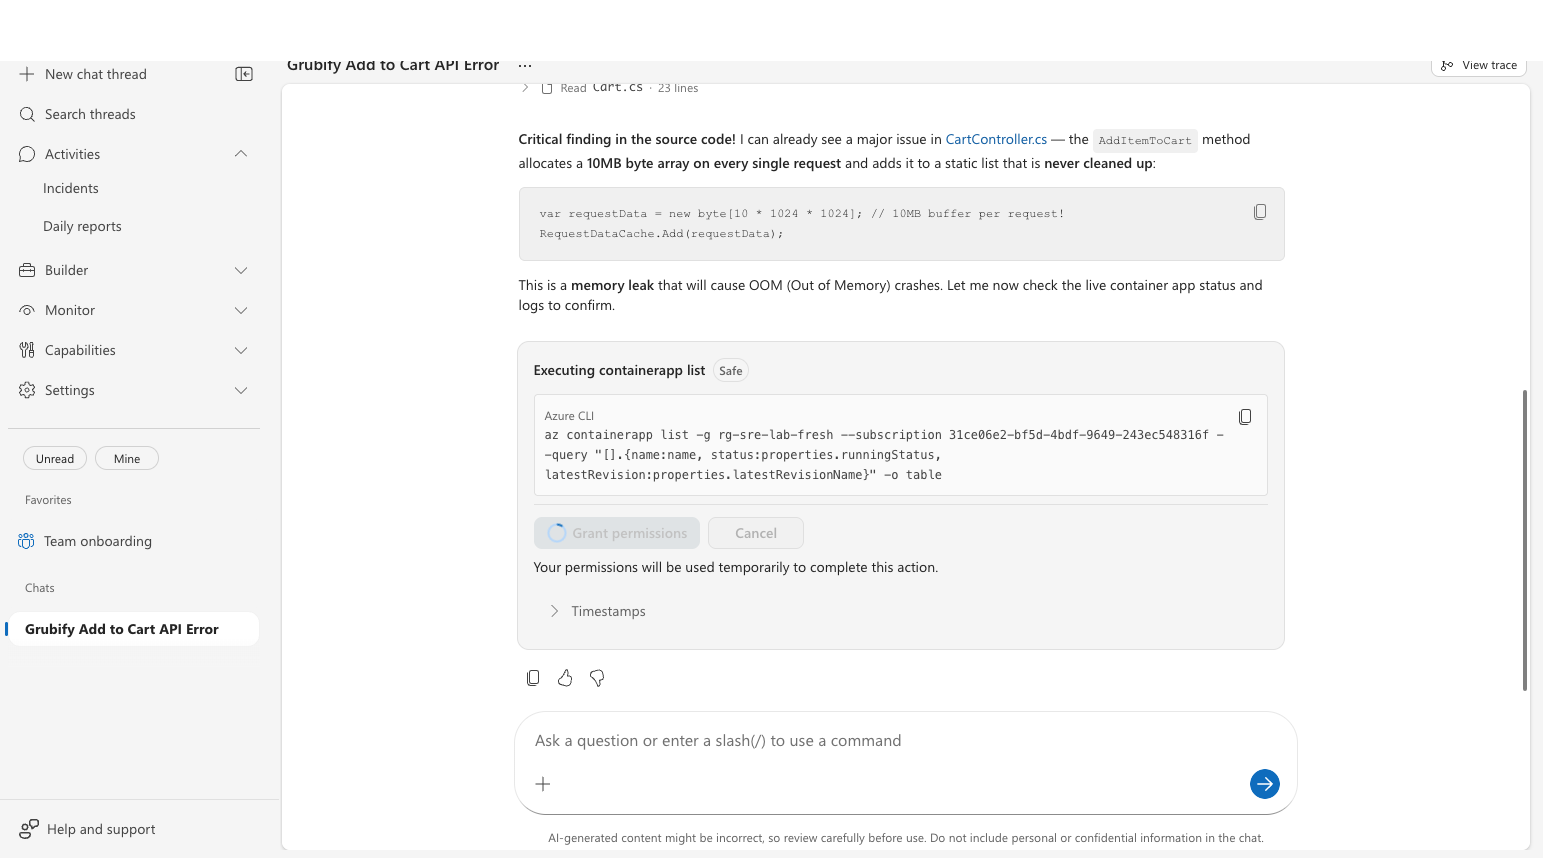The height and width of the screenshot is (858, 1543).
Task: Give thumbs down to the response
Action: pos(597,678)
